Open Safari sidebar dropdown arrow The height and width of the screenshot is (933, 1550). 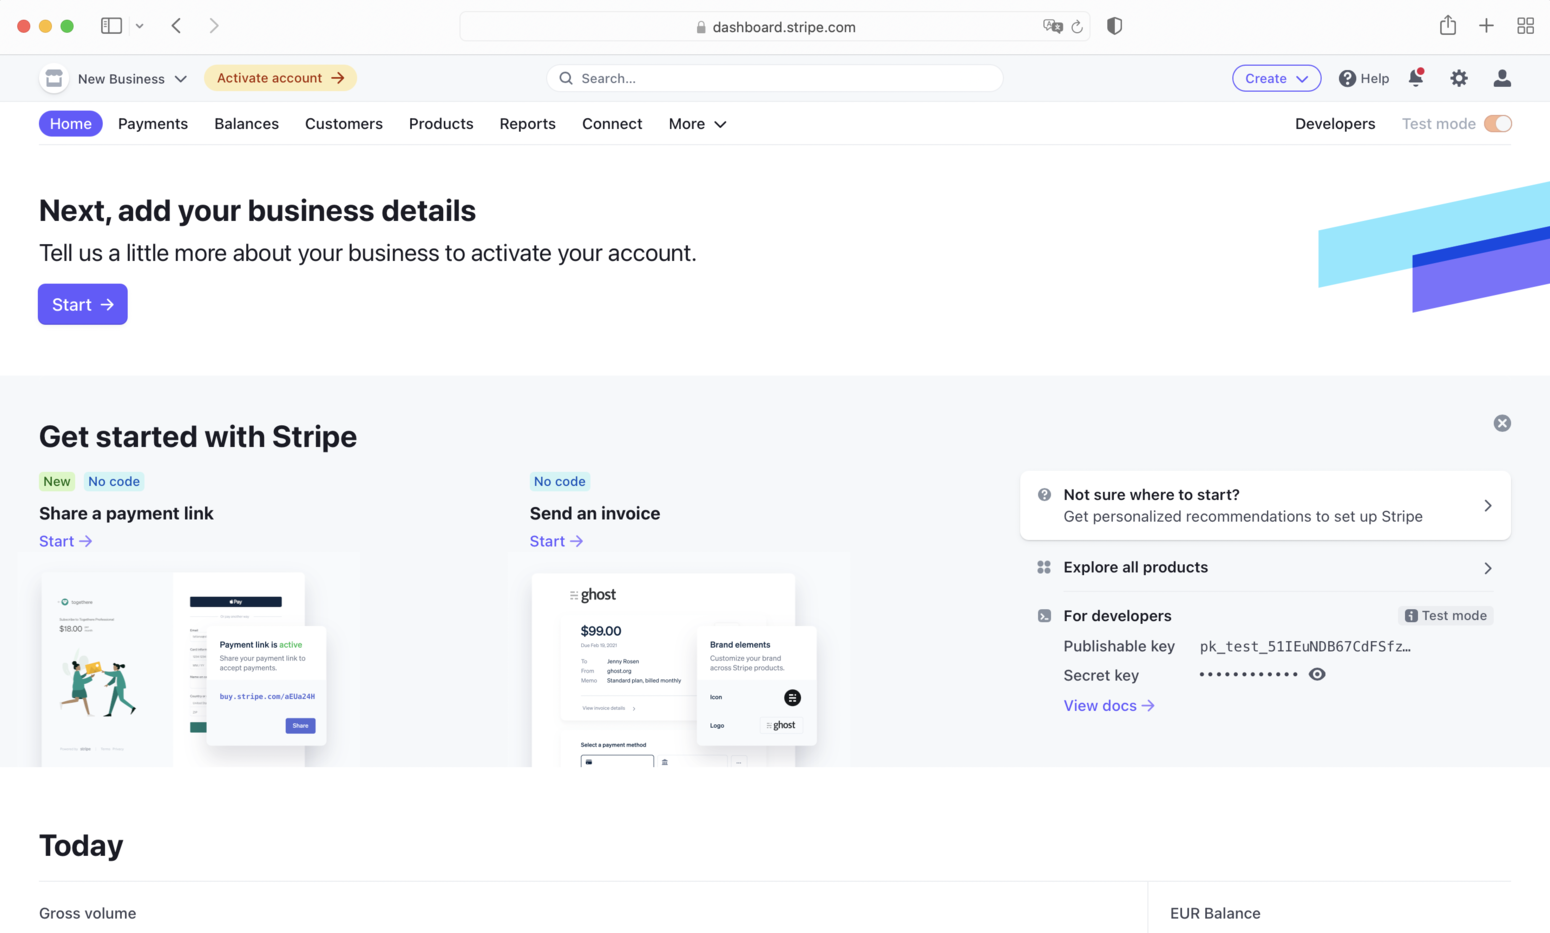click(140, 26)
